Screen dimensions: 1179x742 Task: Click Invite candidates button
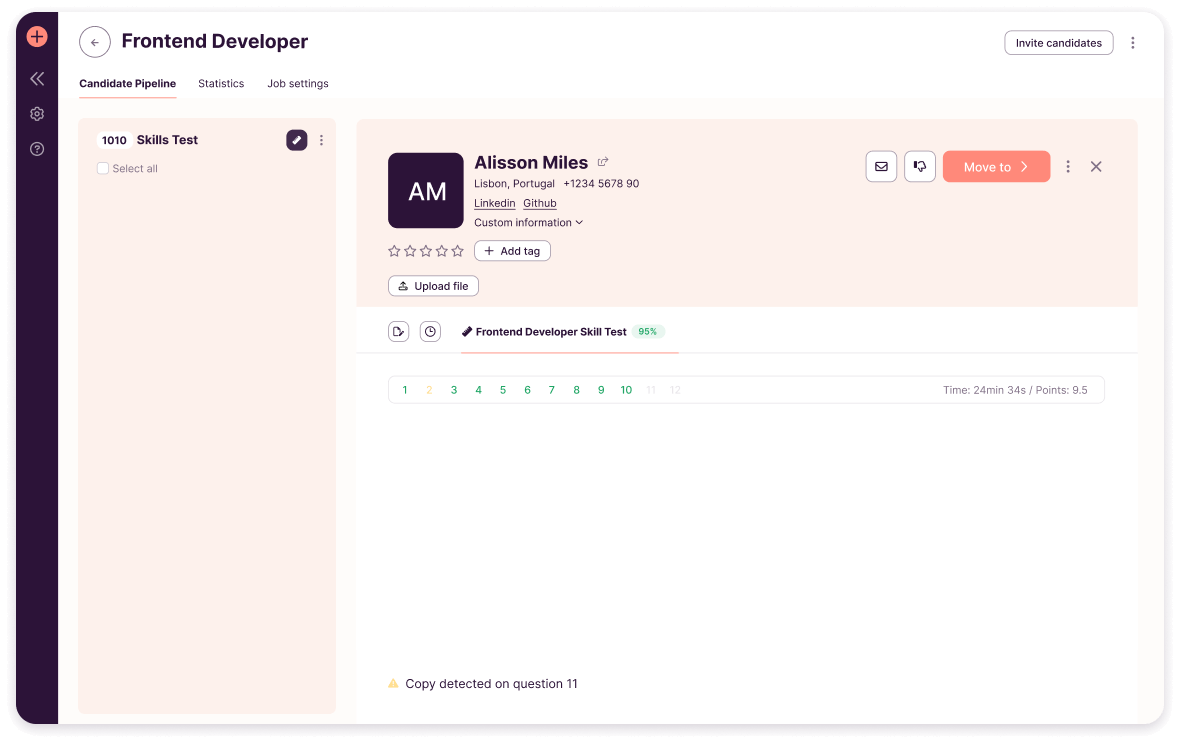point(1058,43)
